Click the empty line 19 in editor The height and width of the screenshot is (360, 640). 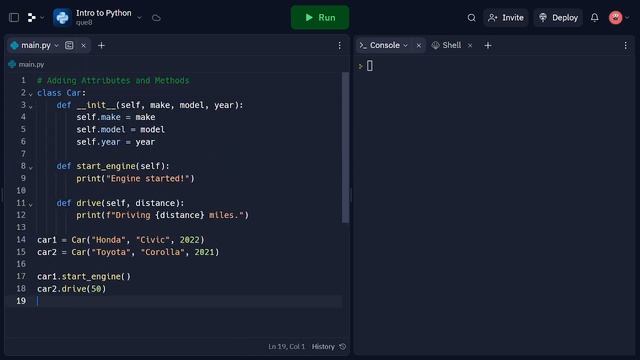(x=189, y=301)
